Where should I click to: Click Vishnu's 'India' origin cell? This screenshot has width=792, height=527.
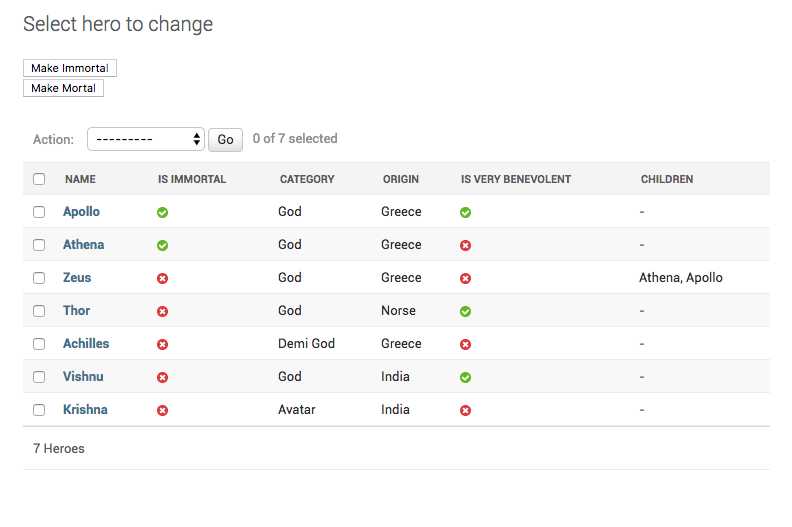[395, 376]
